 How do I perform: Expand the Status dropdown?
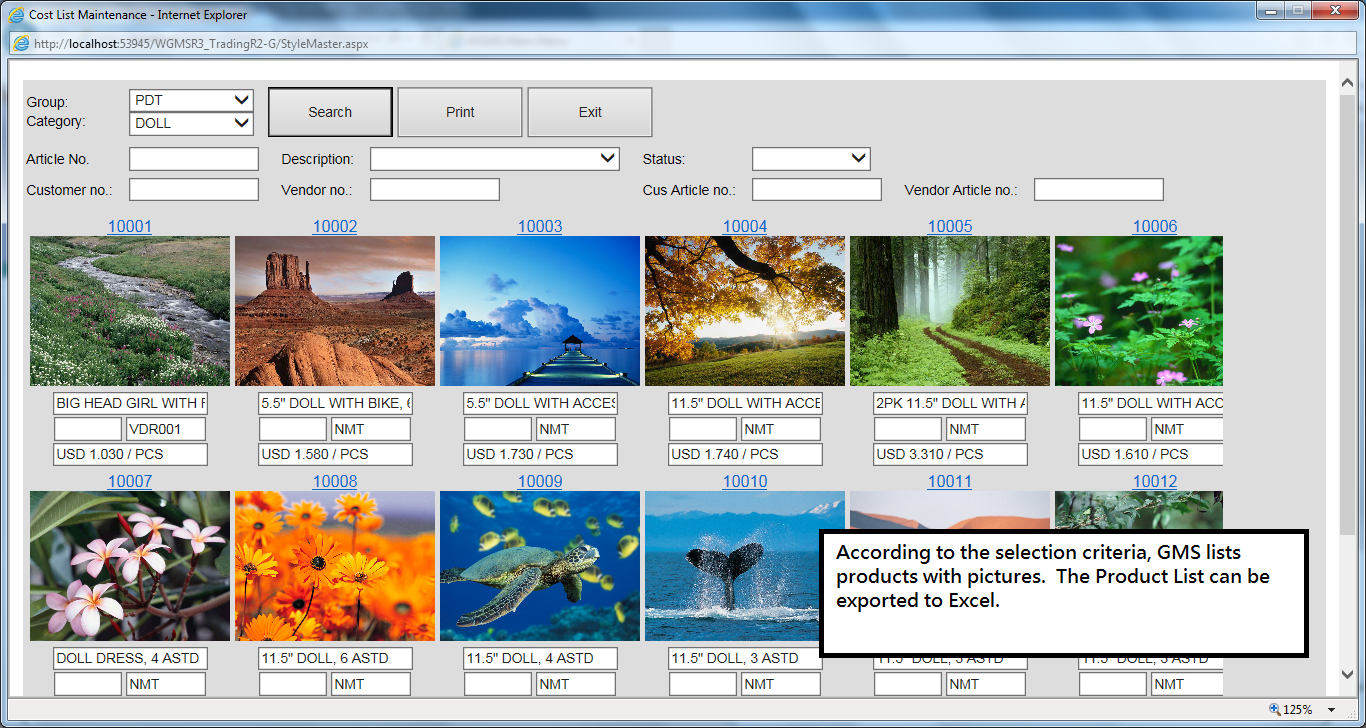(811, 159)
